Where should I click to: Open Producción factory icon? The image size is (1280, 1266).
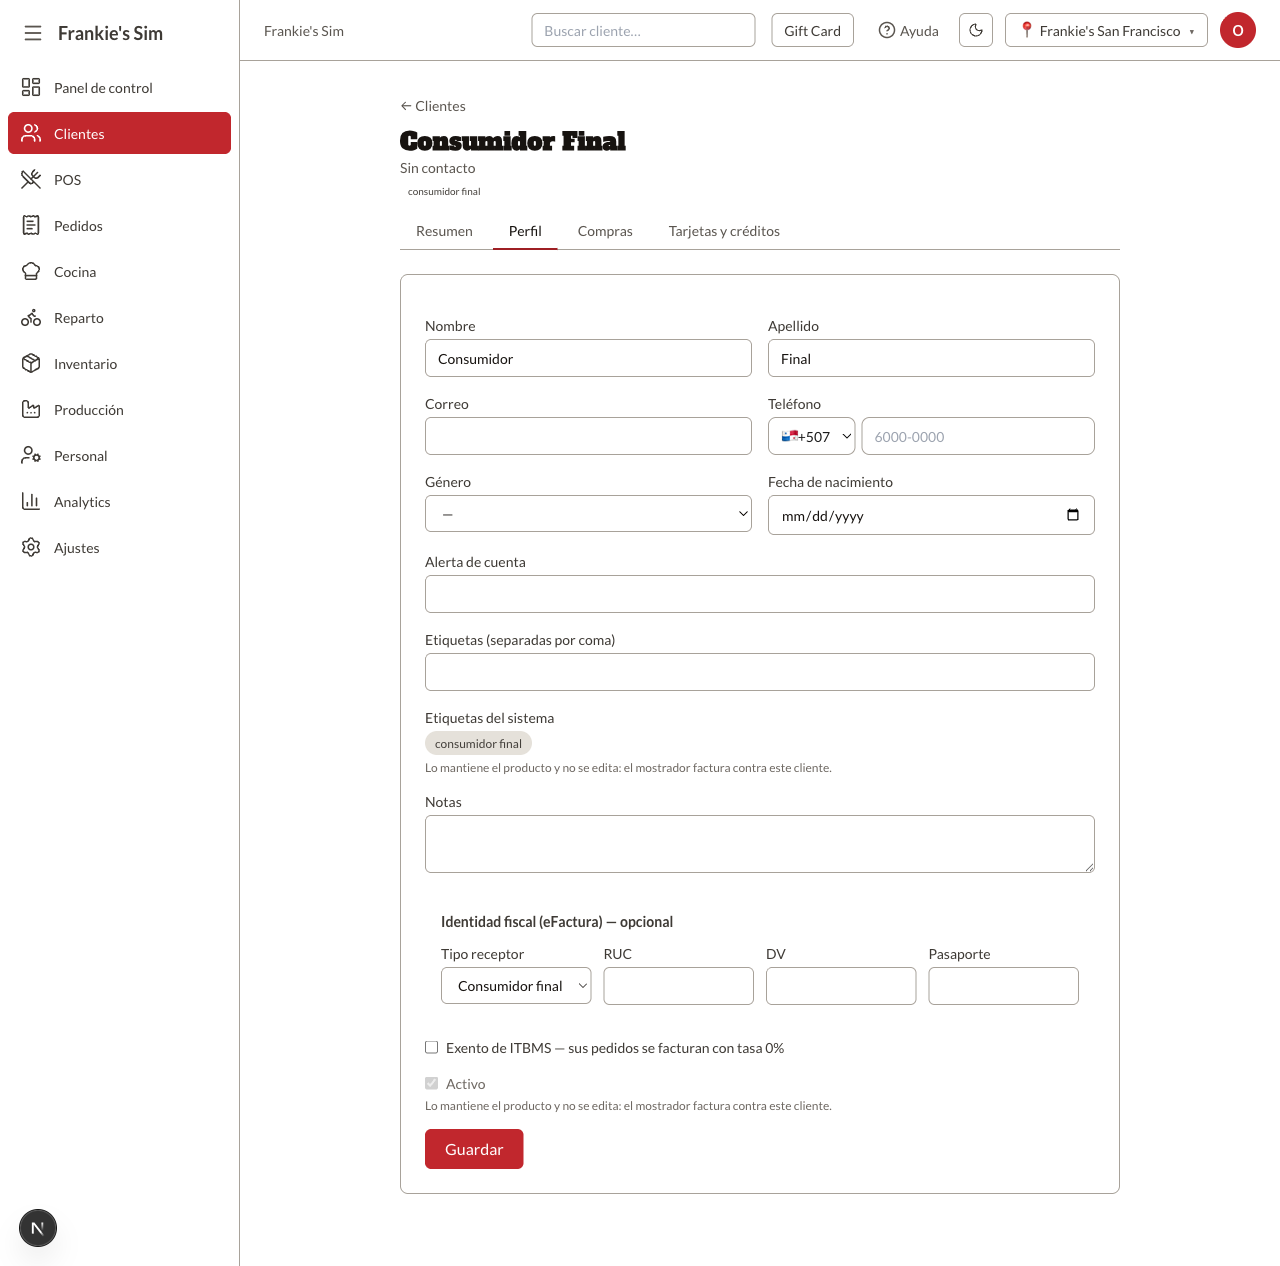point(31,410)
